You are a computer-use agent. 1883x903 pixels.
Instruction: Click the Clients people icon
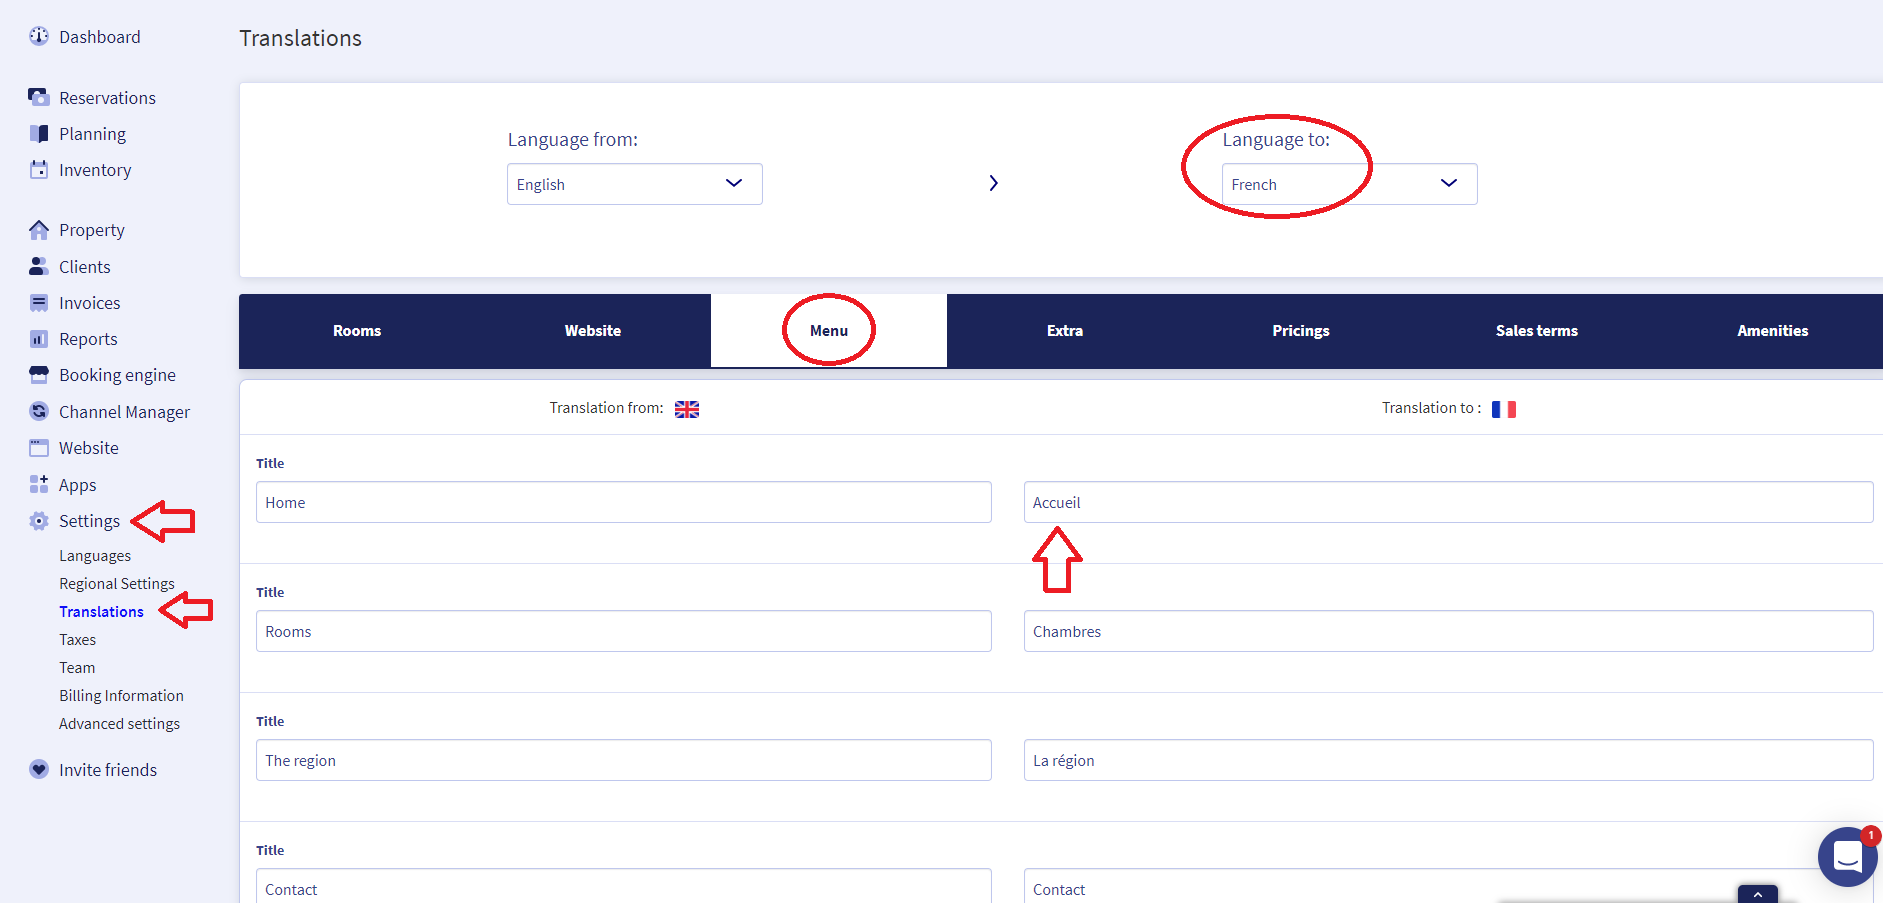point(39,266)
